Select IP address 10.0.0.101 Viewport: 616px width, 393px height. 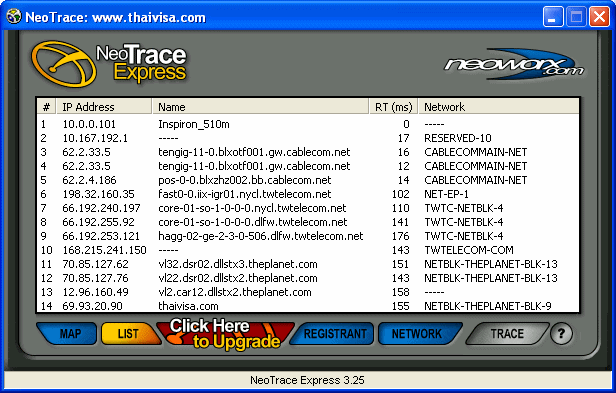coord(89,124)
